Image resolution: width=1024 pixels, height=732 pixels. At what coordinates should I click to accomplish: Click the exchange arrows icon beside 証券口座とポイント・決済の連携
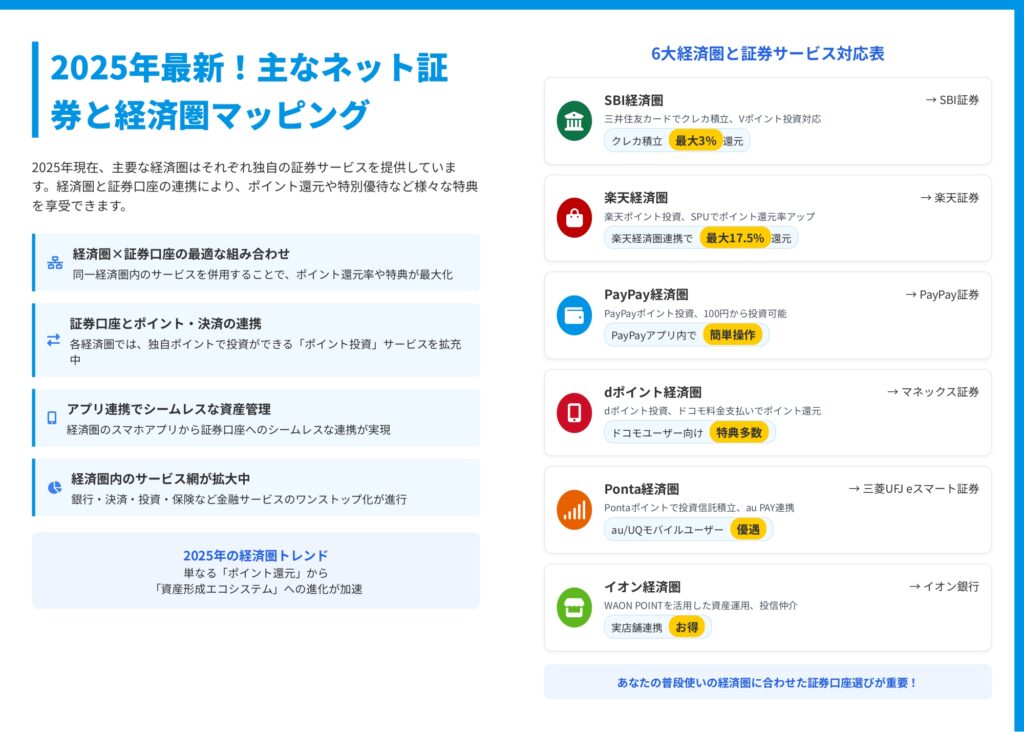[x=53, y=340]
